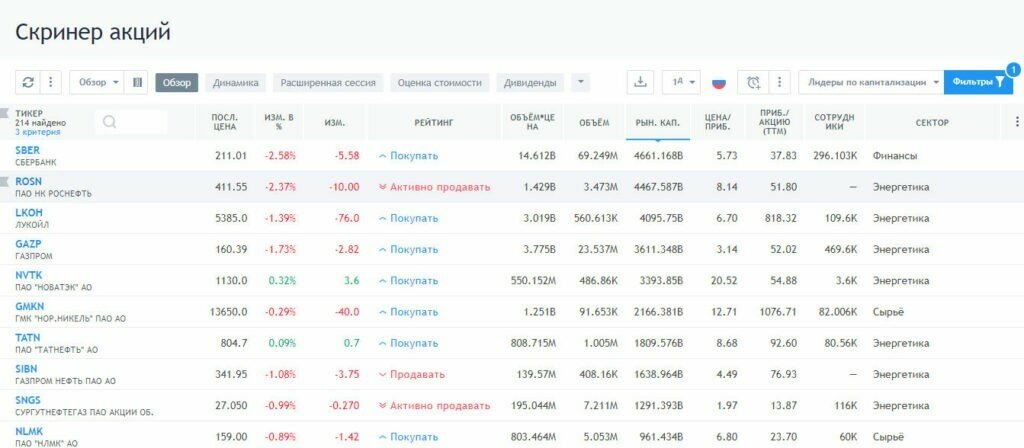Click the 3 критерия link
The width and height of the screenshot is (1024, 448).
(37, 132)
